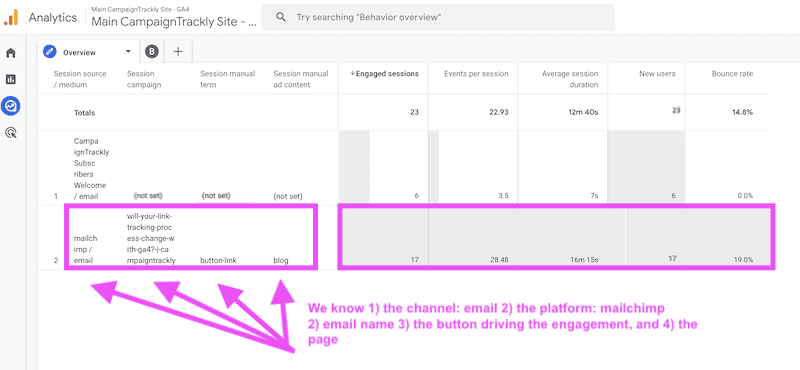This screenshot has height=370, width=800.
Task: Click the 0.0% bounce rate value
Action: coord(744,196)
